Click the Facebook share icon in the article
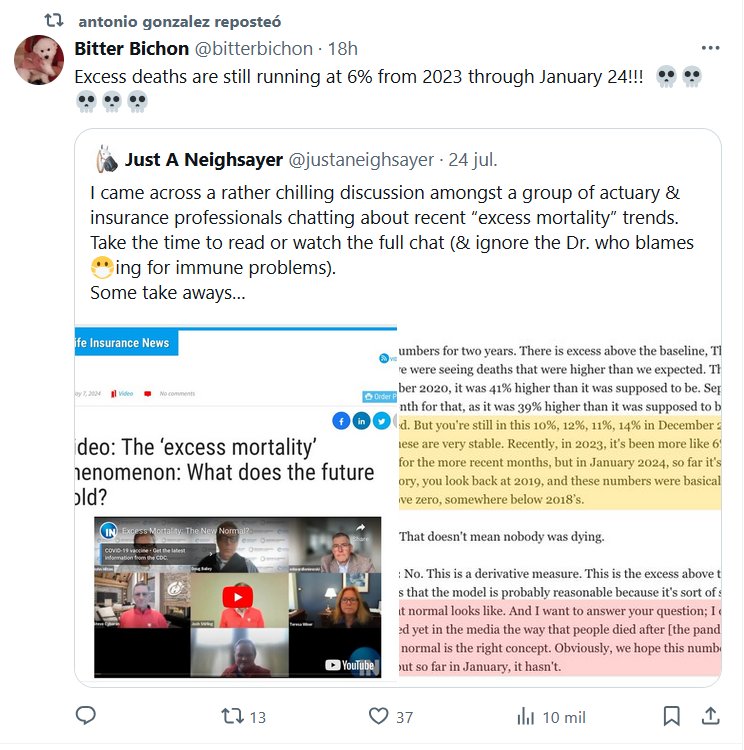The width and height of the screenshot is (744, 750). pos(341,421)
